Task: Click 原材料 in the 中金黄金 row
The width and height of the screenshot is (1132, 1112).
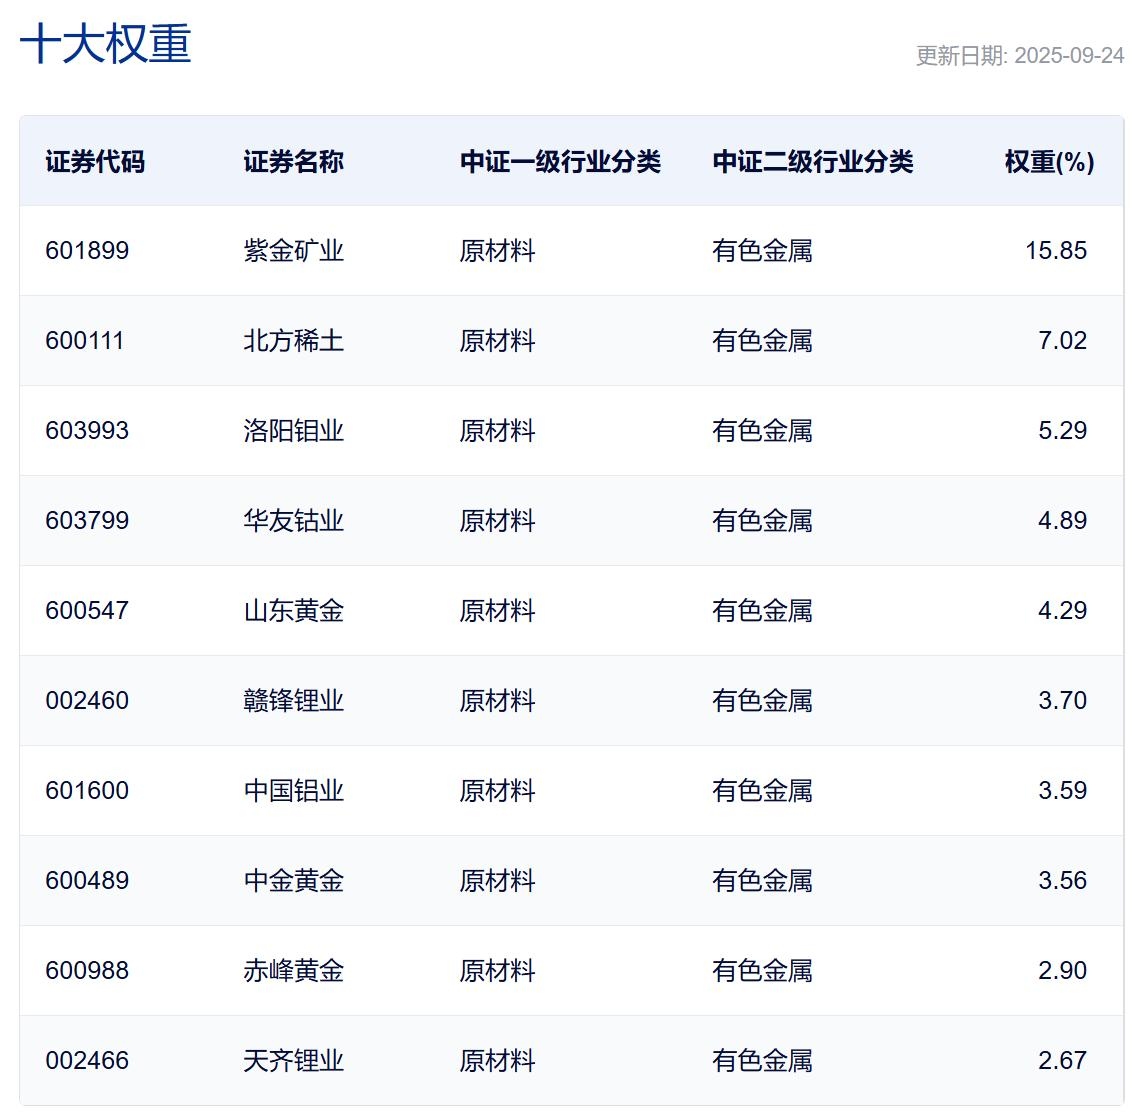Action: point(497,880)
